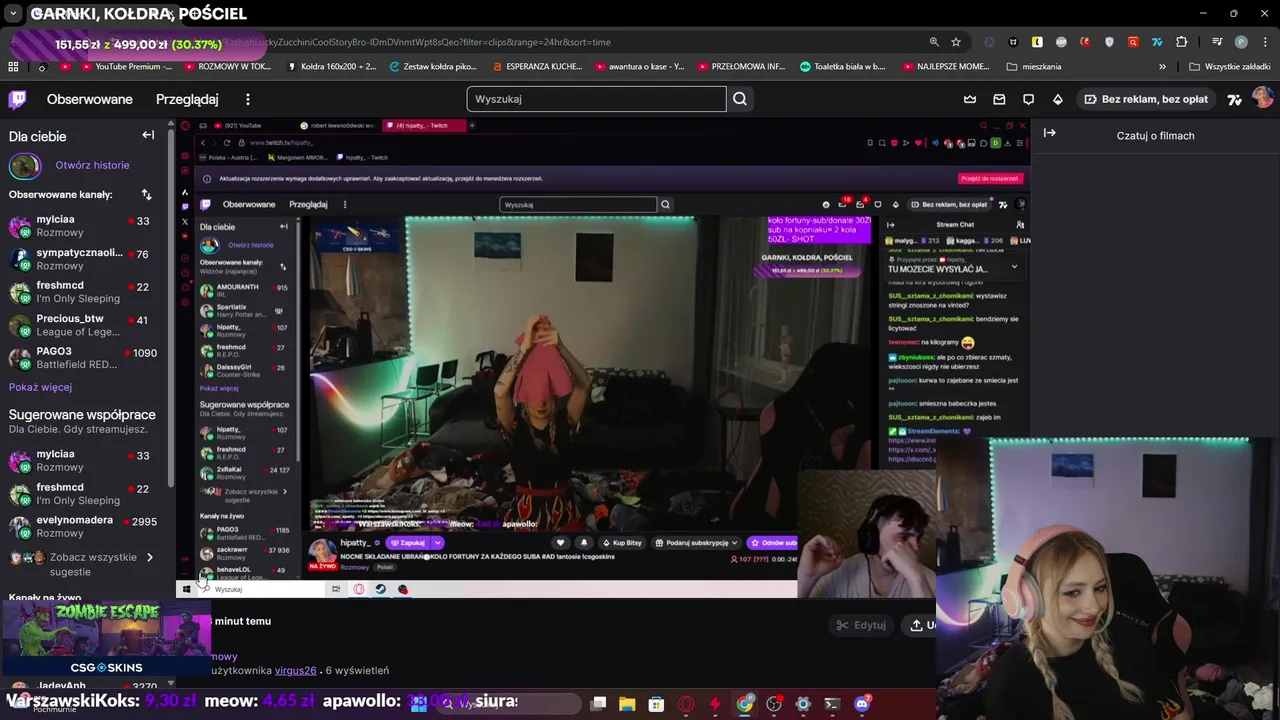This screenshot has width=1280, height=720.
Task: Open the user avatar menu in Twitch header
Action: coord(1262,98)
